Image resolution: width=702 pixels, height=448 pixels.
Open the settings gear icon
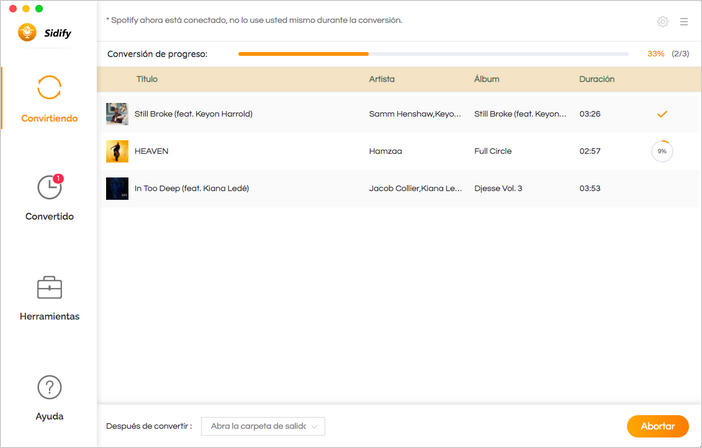click(663, 21)
